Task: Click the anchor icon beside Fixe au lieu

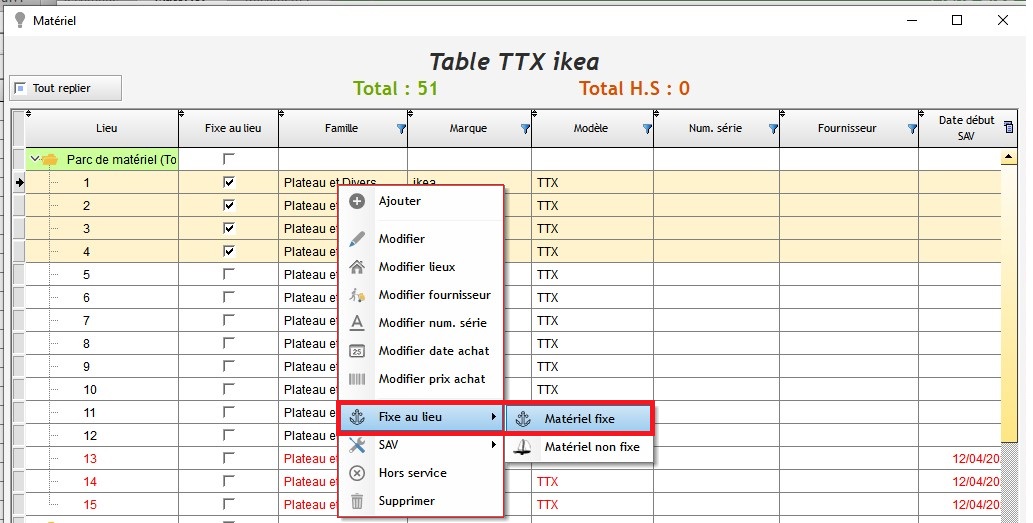Action: (357, 417)
